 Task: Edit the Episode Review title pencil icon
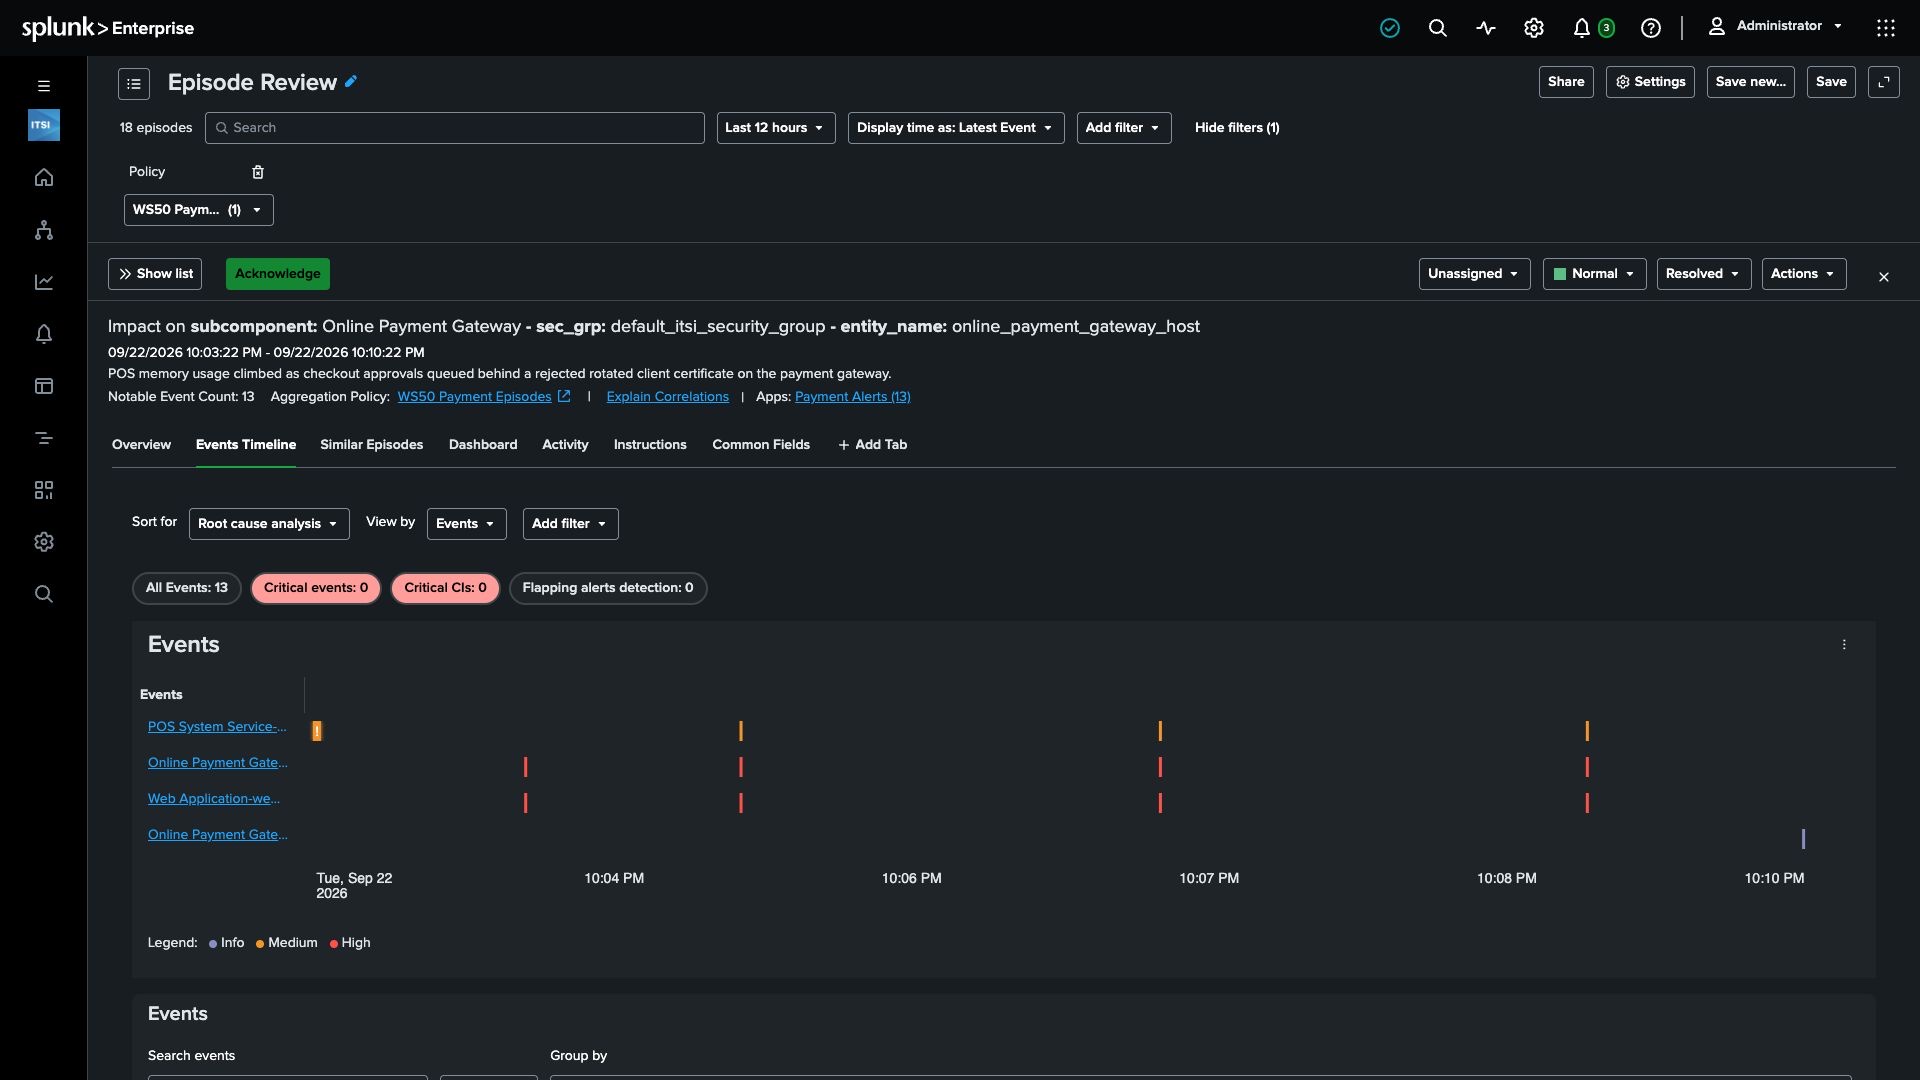[351, 82]
